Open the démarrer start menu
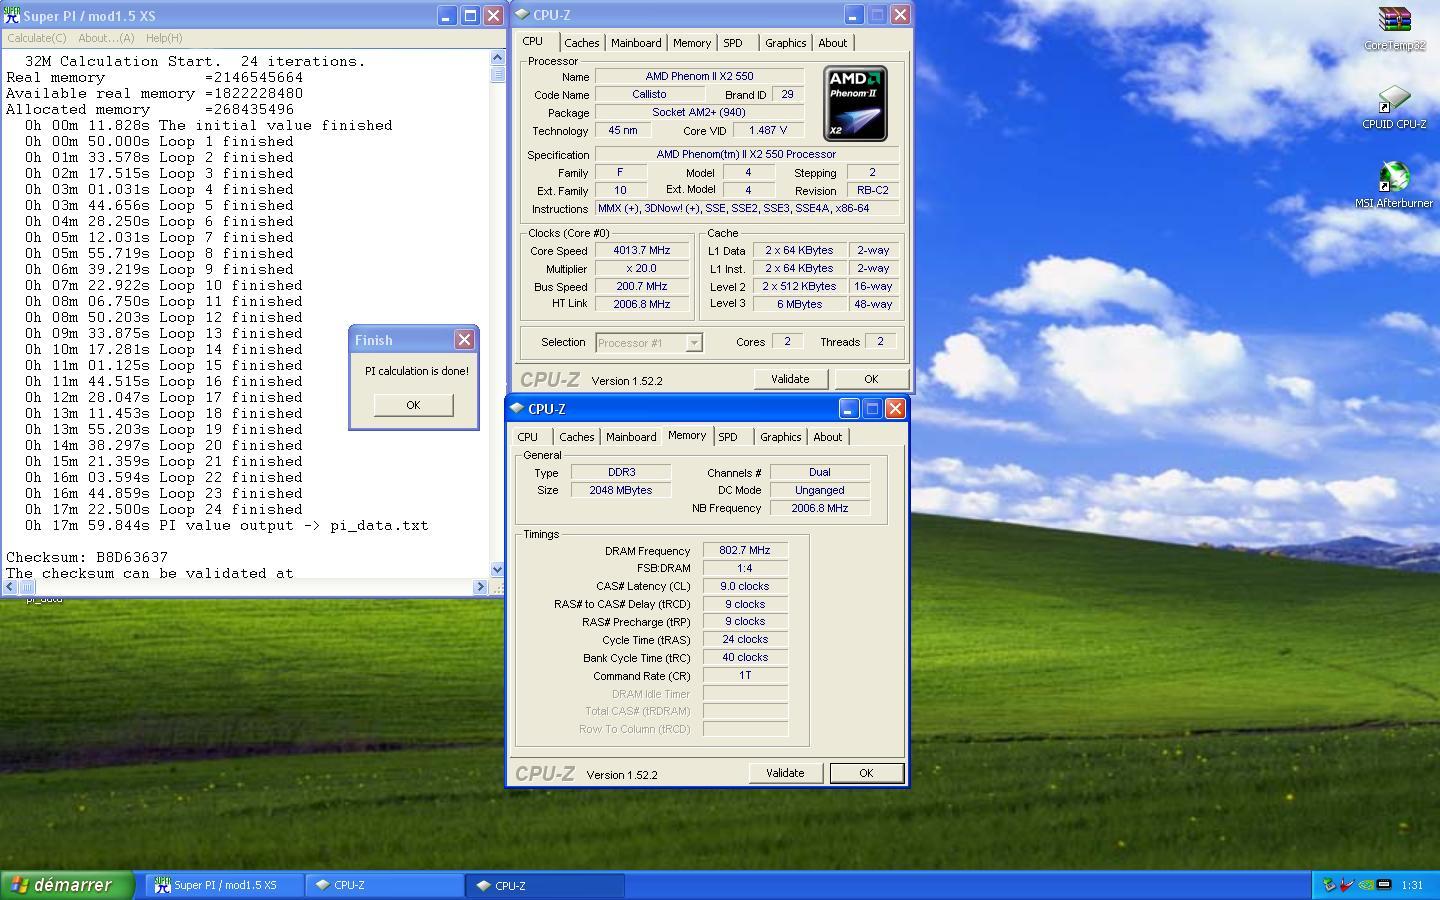1440x900 pixels. (68, 885)
